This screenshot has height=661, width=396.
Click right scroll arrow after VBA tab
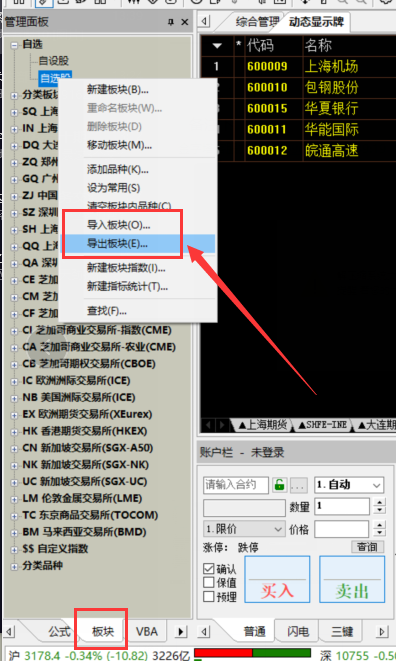[180, 631]
